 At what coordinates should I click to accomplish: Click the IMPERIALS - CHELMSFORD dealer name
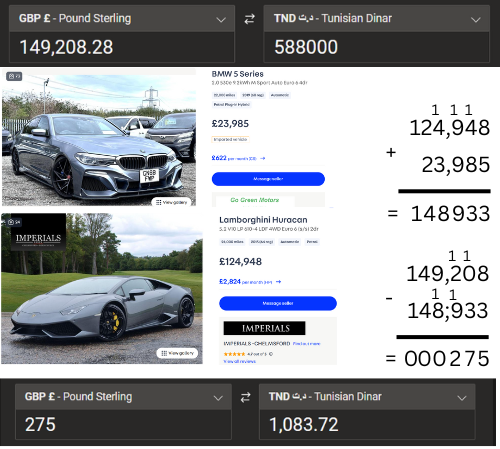click(257, 344)
